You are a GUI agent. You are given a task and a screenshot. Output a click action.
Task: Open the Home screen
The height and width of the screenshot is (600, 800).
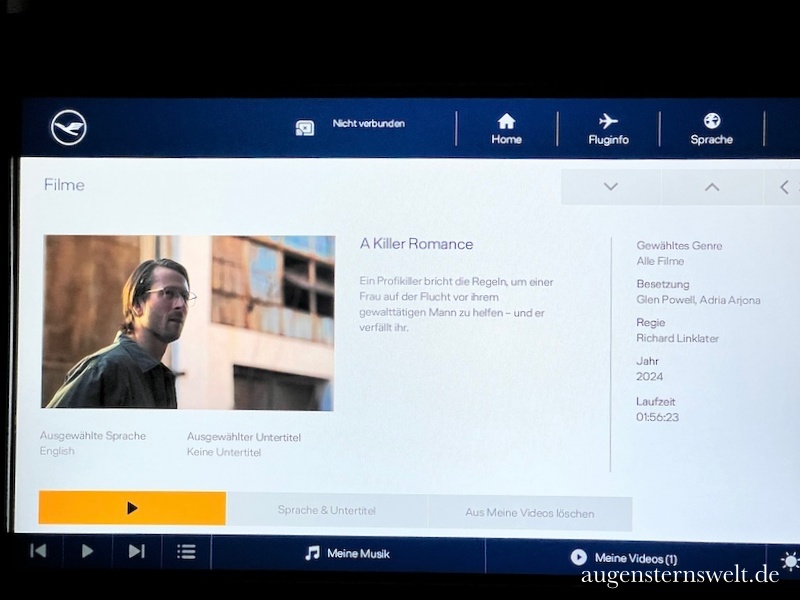coord(506,129)
